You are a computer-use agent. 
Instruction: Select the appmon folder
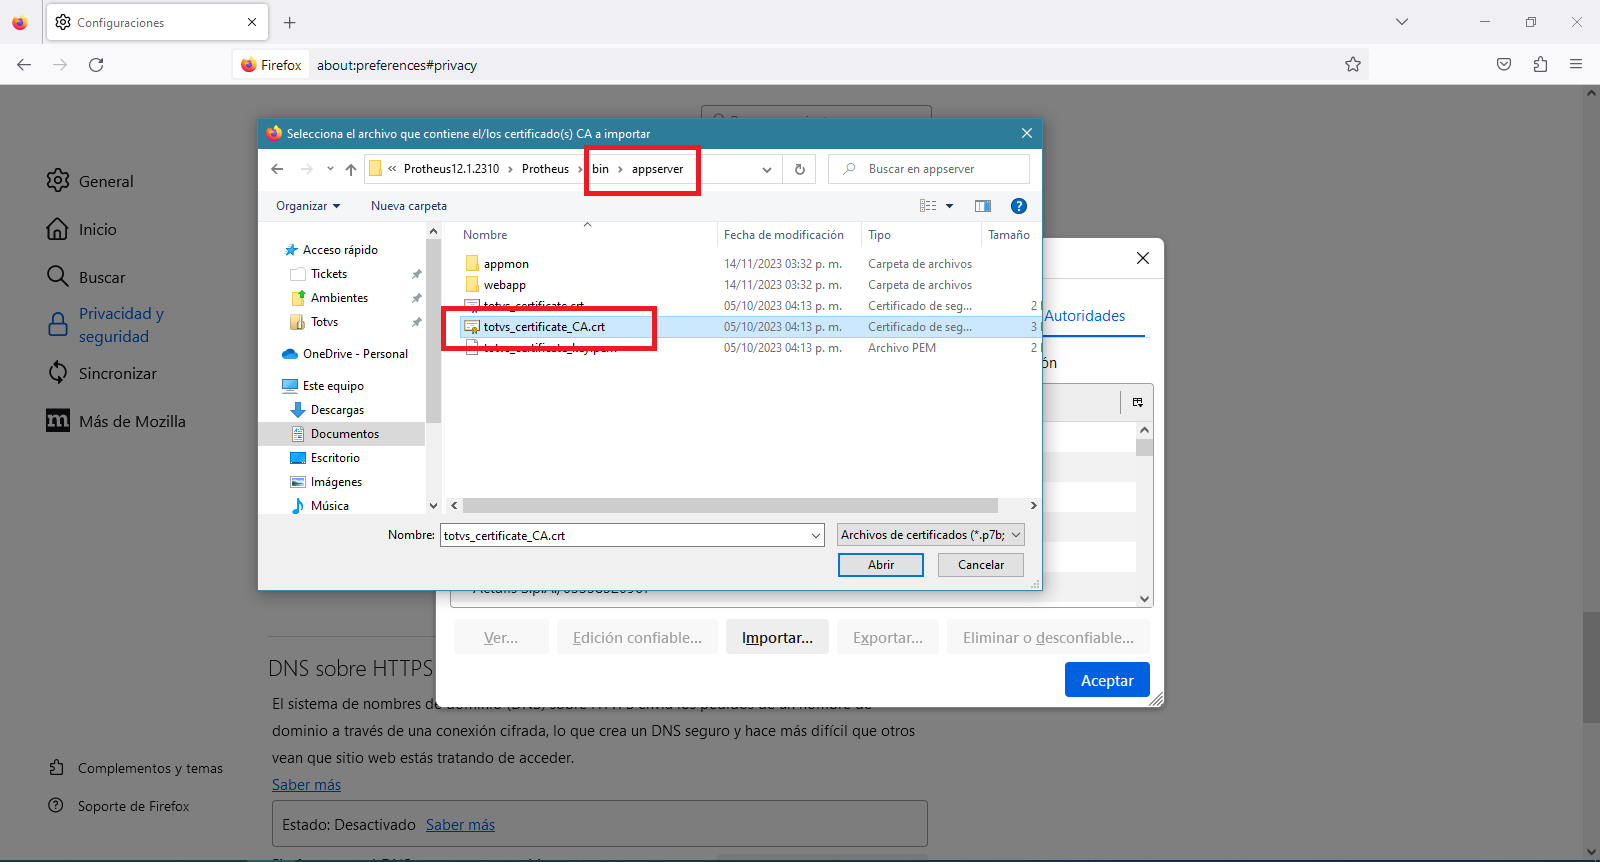coord(506,264)
